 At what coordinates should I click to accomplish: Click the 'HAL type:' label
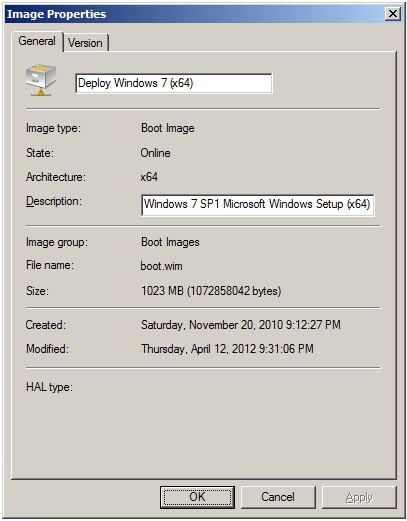(49, 387)
